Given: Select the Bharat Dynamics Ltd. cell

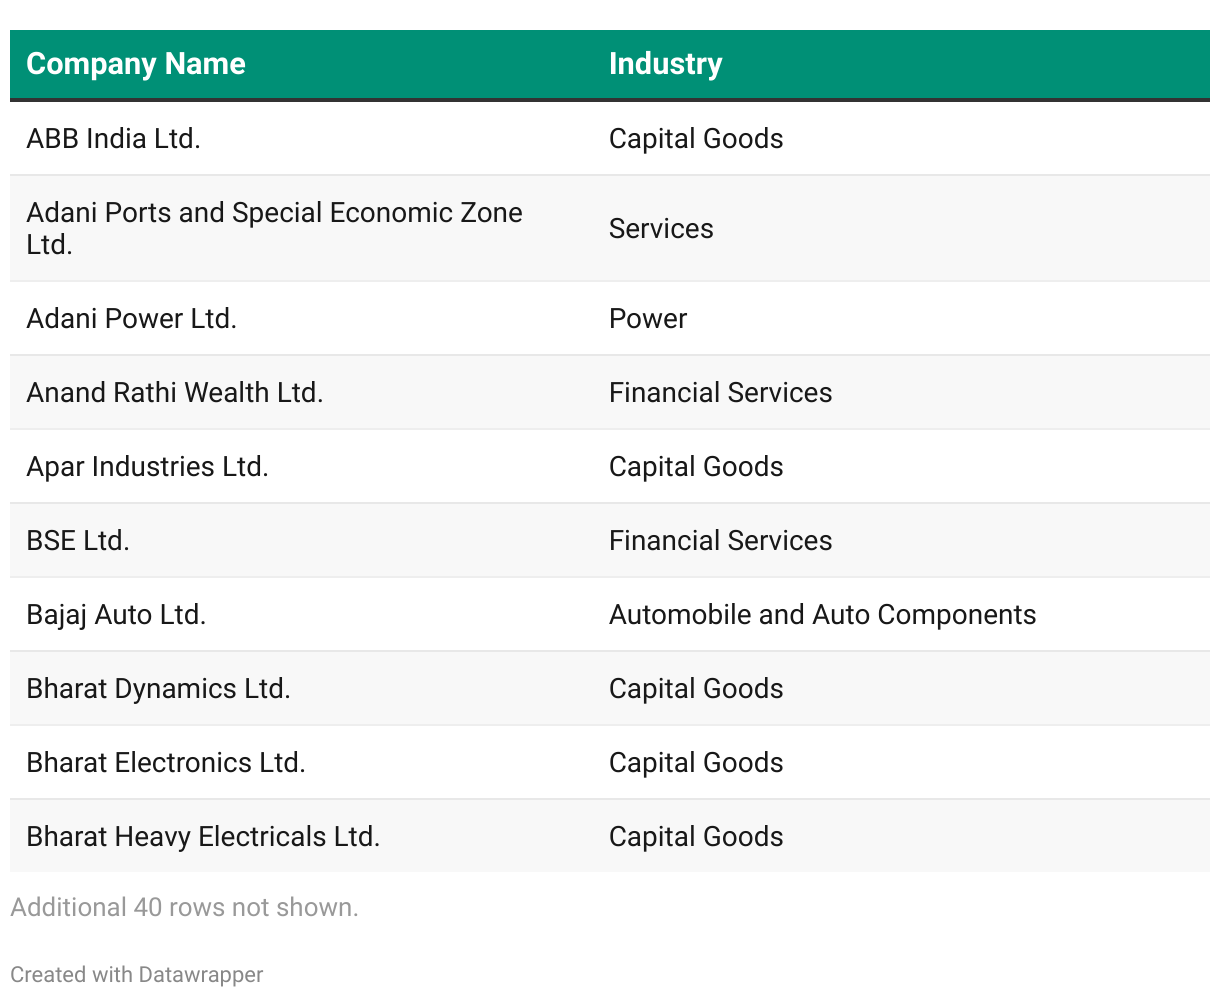Looking at the screenshot, I should 158,688.
